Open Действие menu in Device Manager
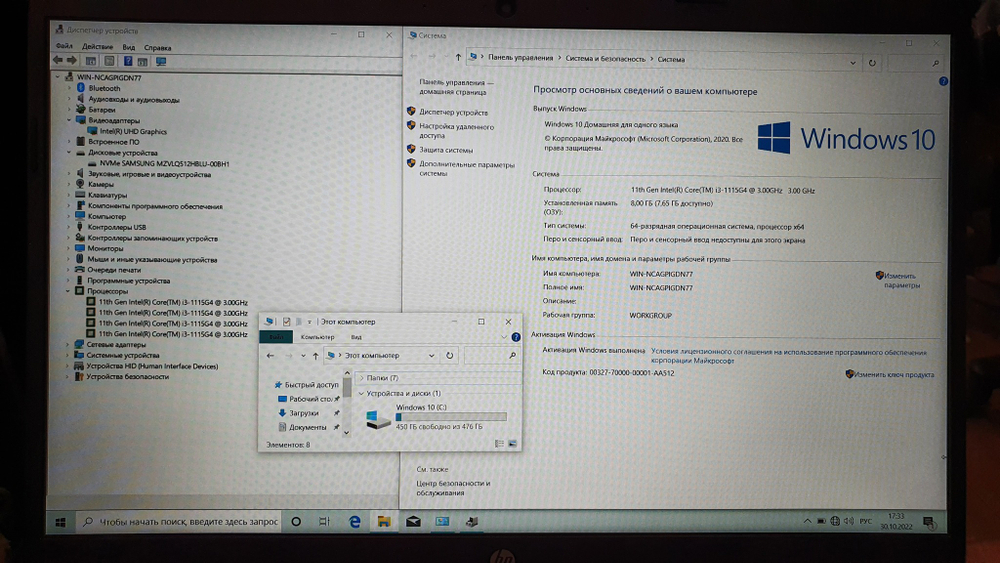 97,47
